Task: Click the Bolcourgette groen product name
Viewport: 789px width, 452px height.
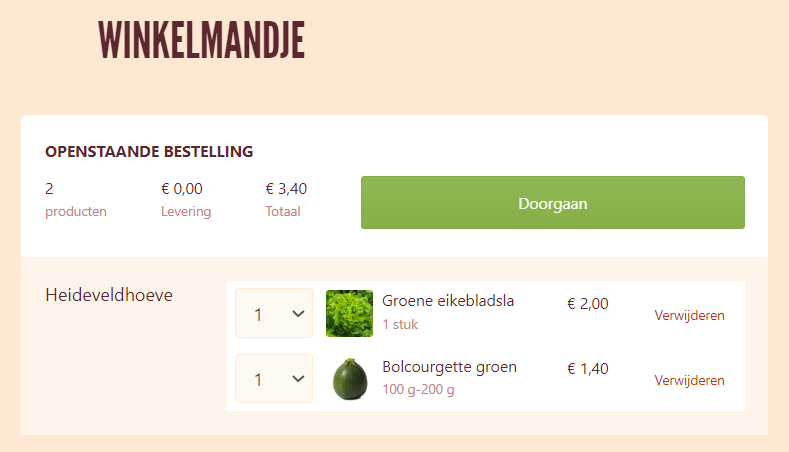Action: [x=449, y=367]
